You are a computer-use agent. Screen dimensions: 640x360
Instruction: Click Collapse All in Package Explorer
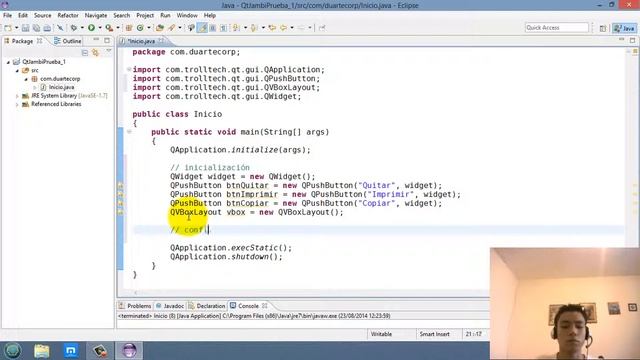tap(85, 52)
